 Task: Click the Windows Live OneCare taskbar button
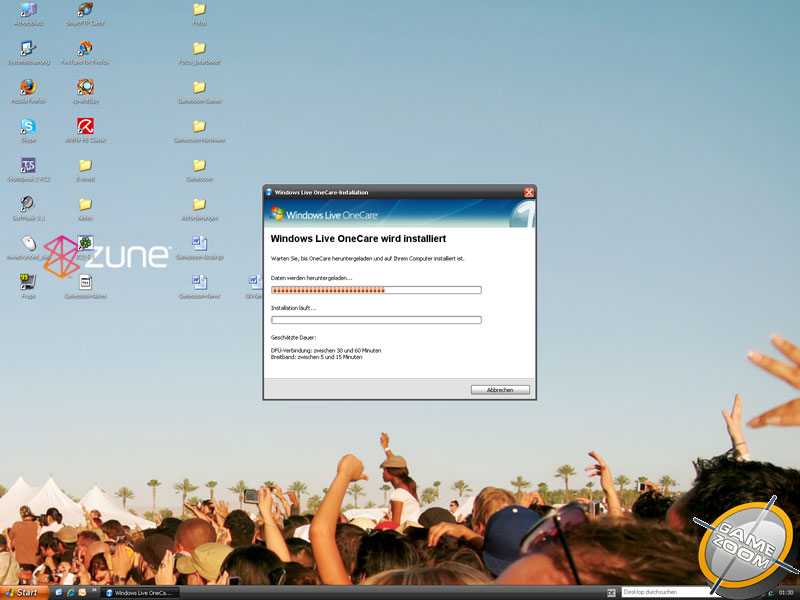[140, 593]
